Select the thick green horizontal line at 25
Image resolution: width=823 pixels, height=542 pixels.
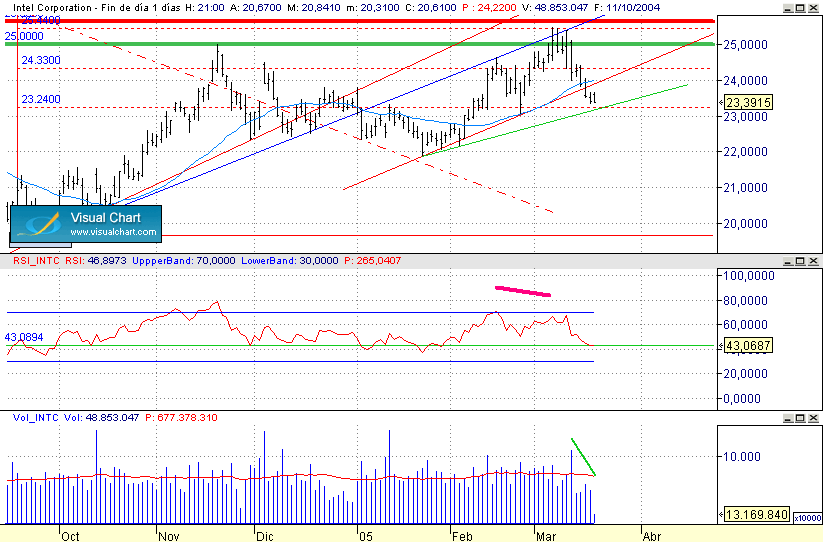(x=360, y=44)
